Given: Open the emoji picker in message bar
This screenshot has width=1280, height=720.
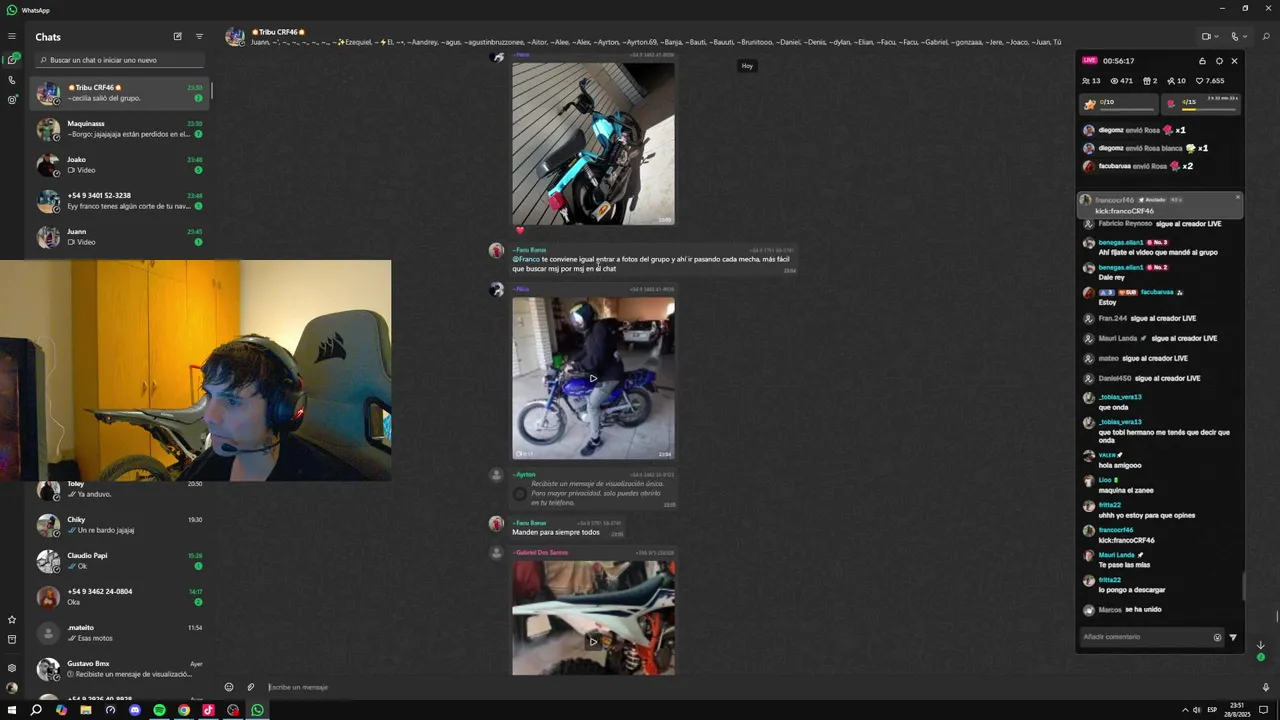Looking at the screenshot, I should click(x=229, y=687).
